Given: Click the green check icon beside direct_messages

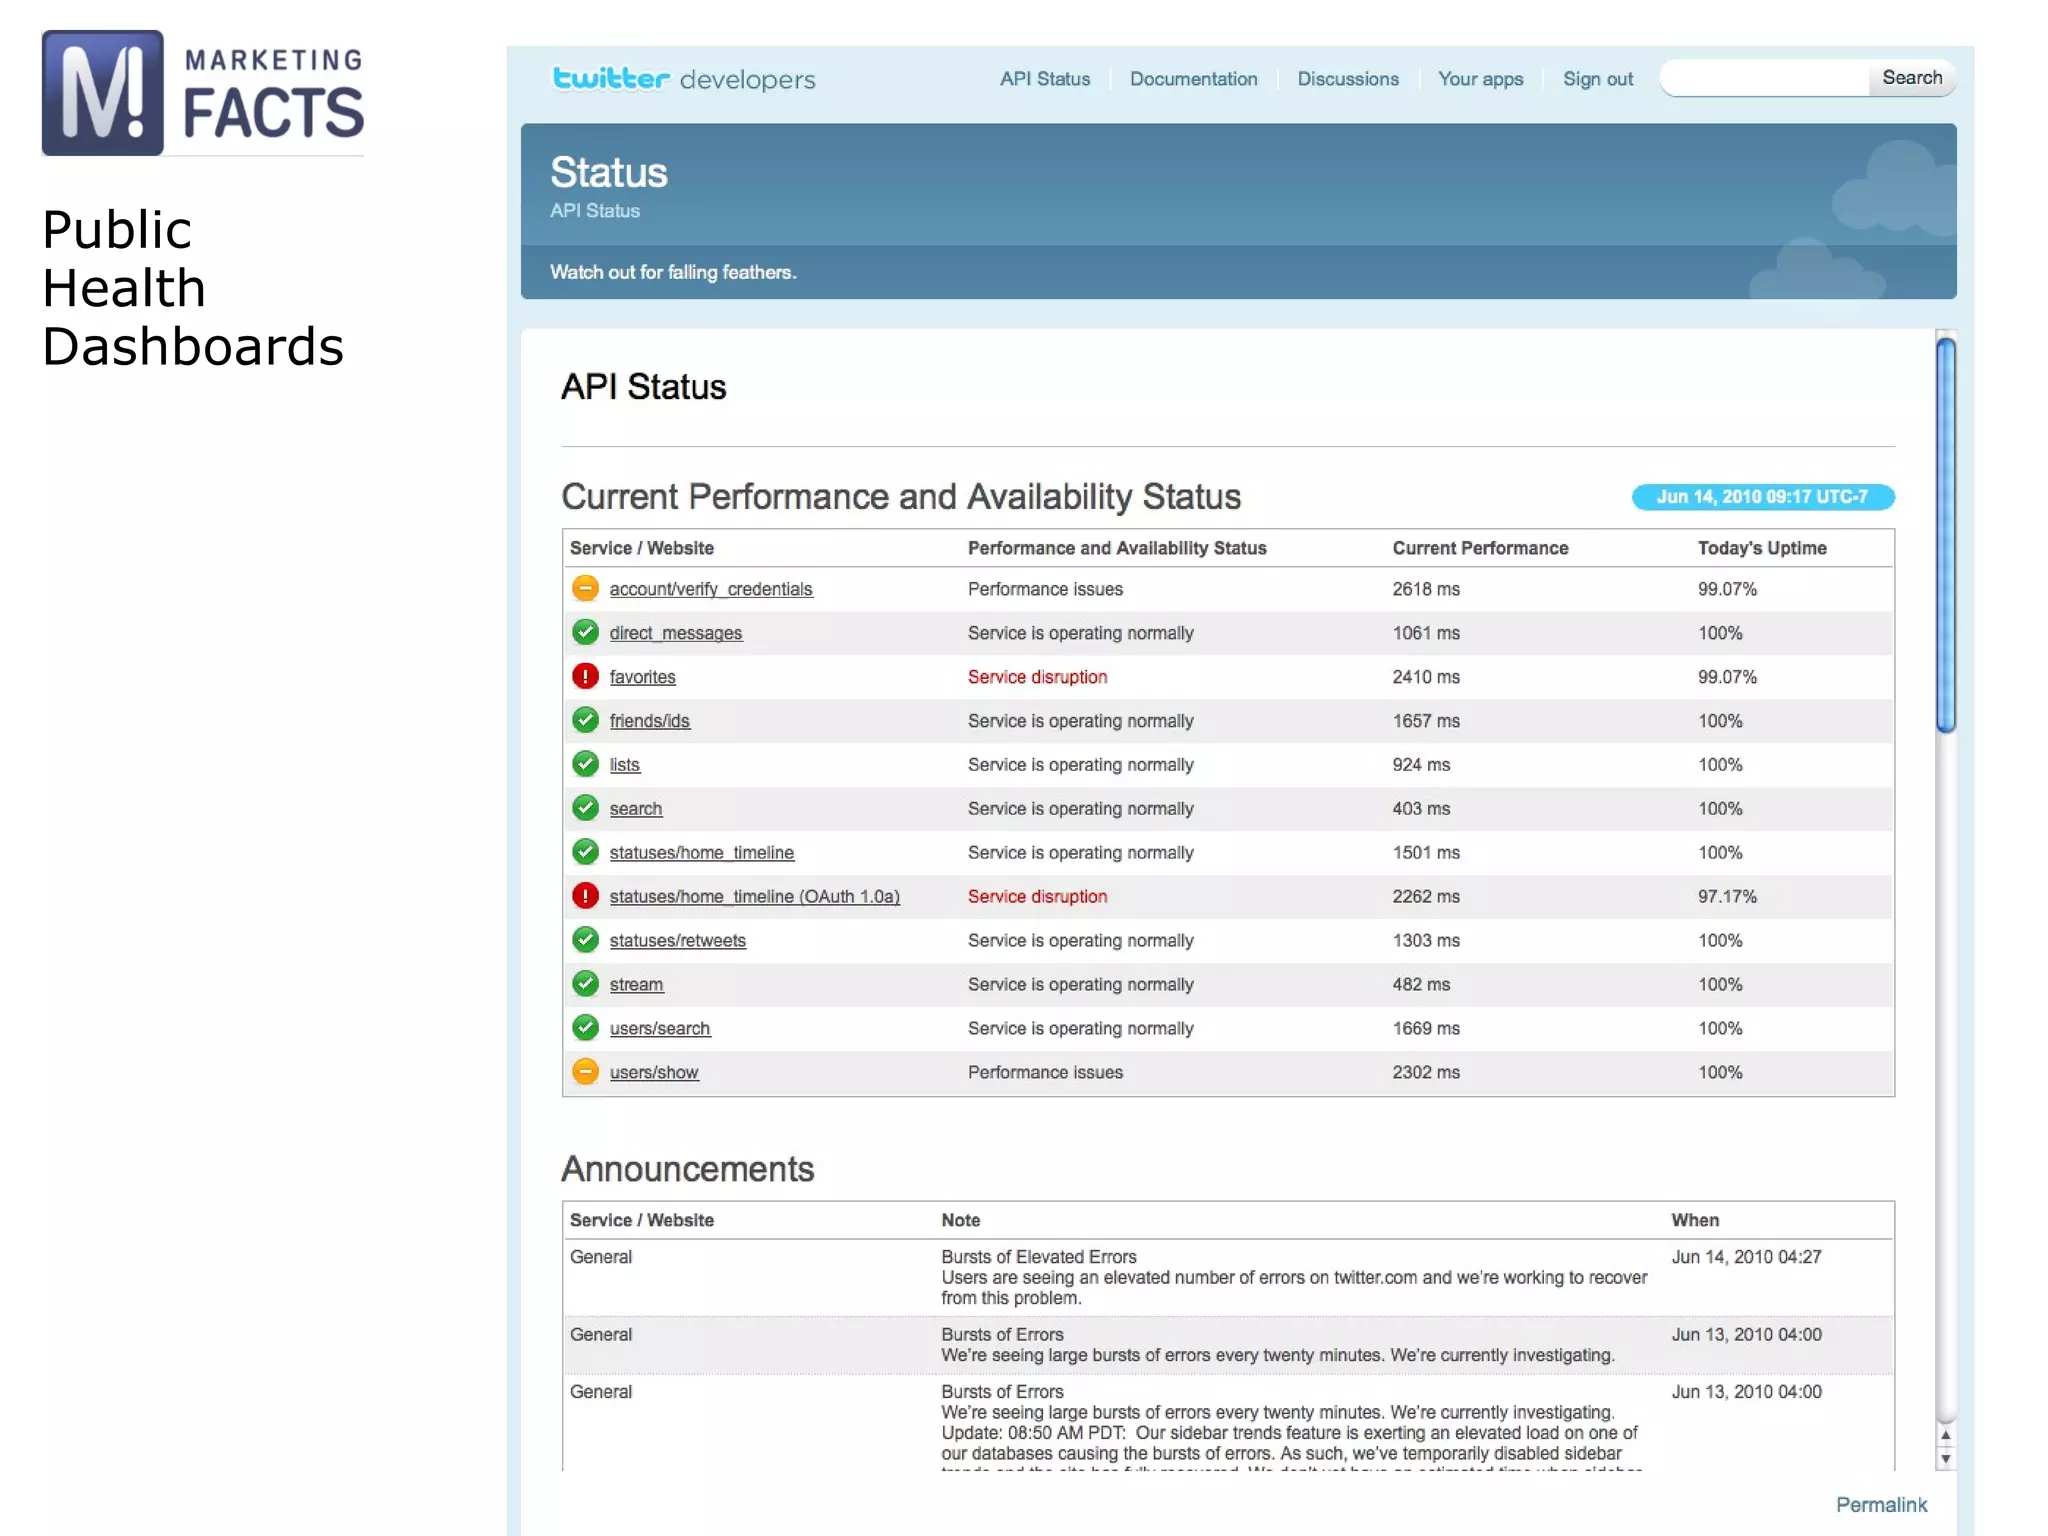Looking at the screenshot, I should 585,632.
